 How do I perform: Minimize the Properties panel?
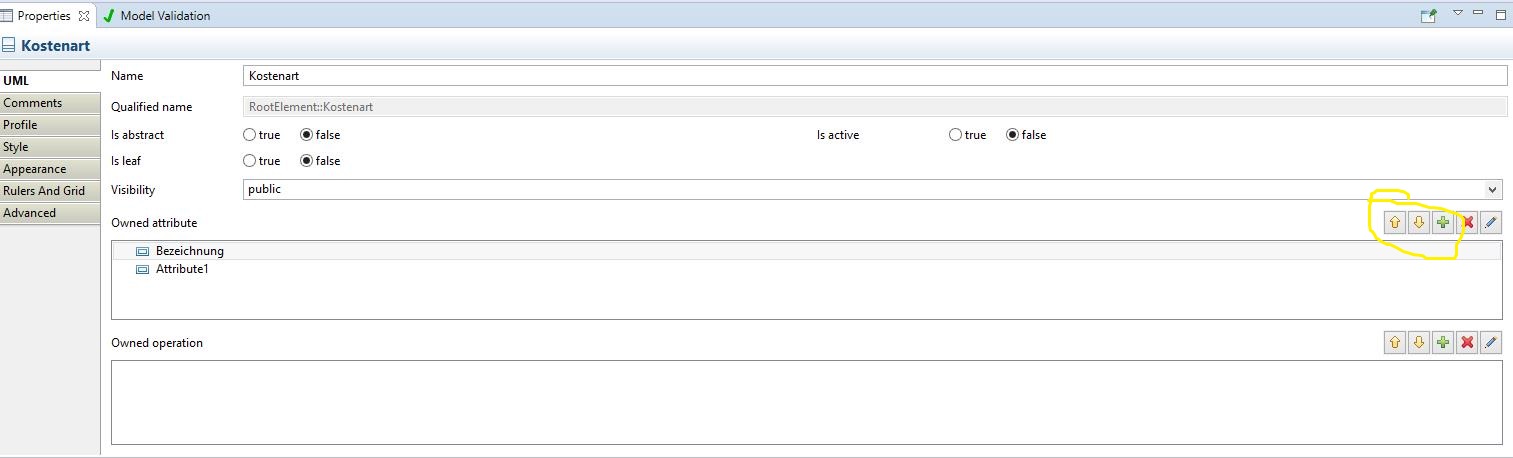coord(1478,13)
